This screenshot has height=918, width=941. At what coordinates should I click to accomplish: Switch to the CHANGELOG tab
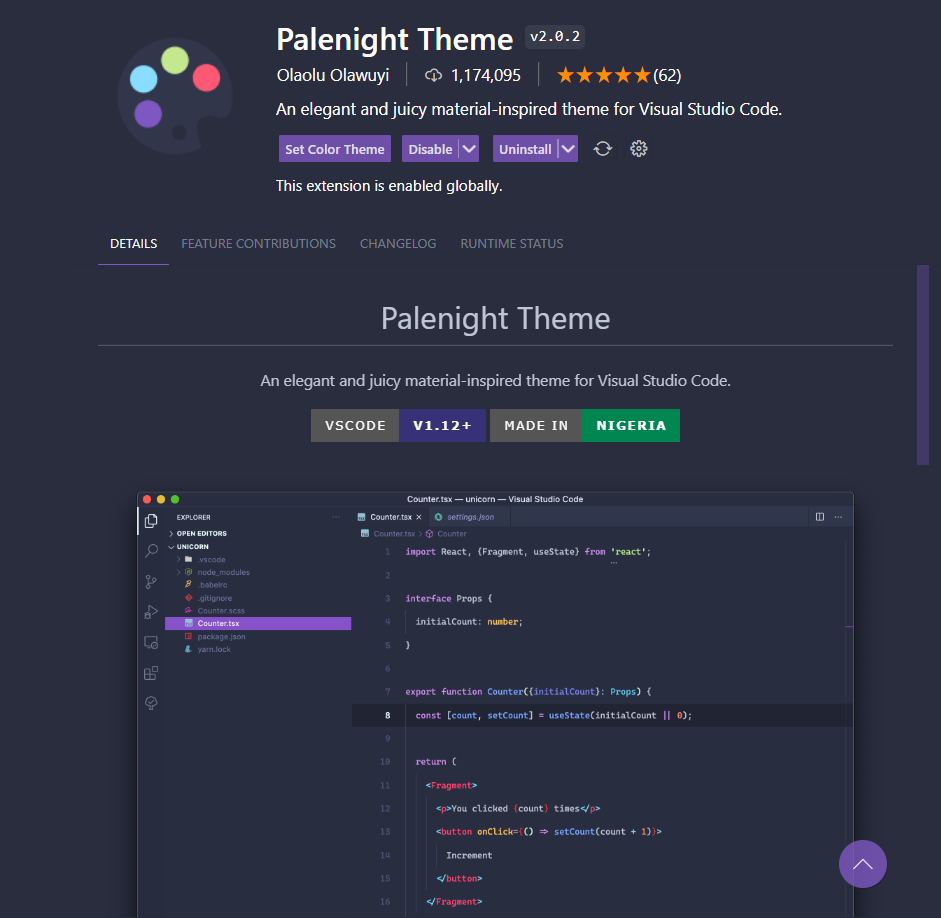pos(398,243)
